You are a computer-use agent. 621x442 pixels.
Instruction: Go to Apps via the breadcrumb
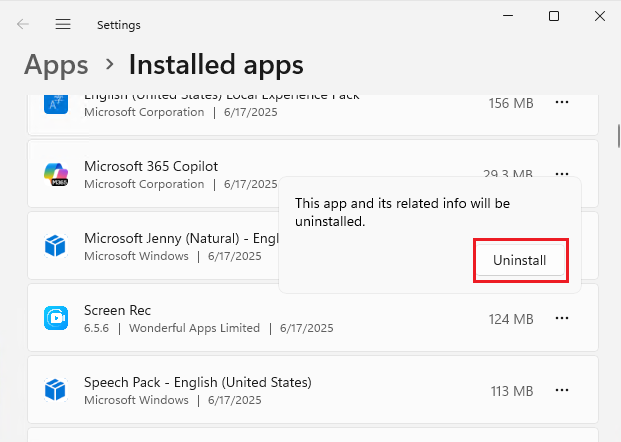(x=56, y=65)
